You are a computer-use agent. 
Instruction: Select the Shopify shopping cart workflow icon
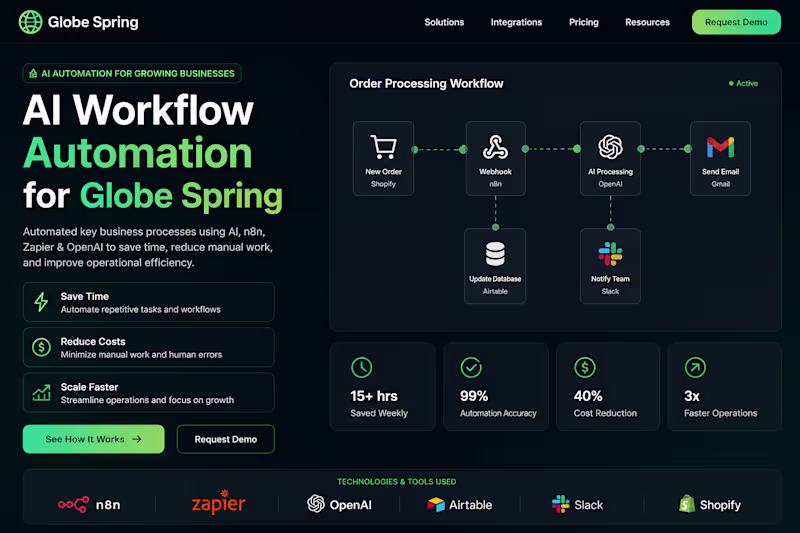pos(383,147)
